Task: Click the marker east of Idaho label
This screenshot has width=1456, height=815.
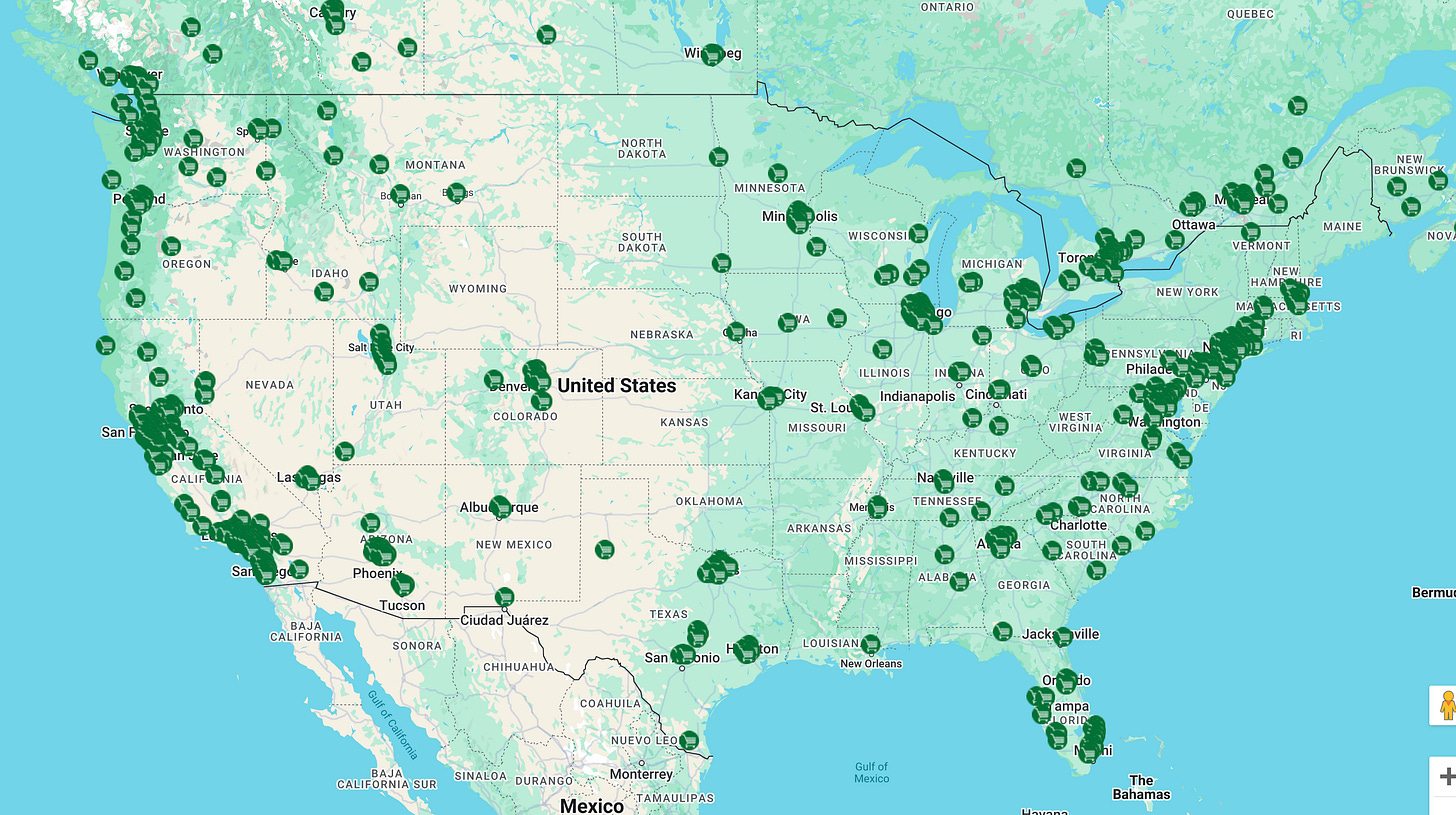Action: pyautogui.click(x=369, y=282)
